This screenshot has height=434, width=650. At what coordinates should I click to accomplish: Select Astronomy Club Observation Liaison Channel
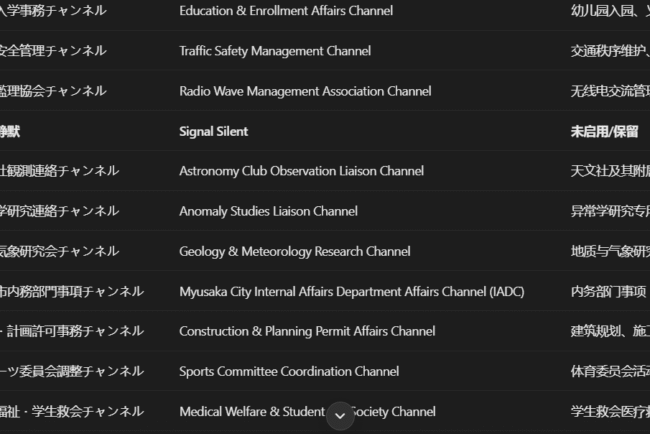(x=301, y=171)
